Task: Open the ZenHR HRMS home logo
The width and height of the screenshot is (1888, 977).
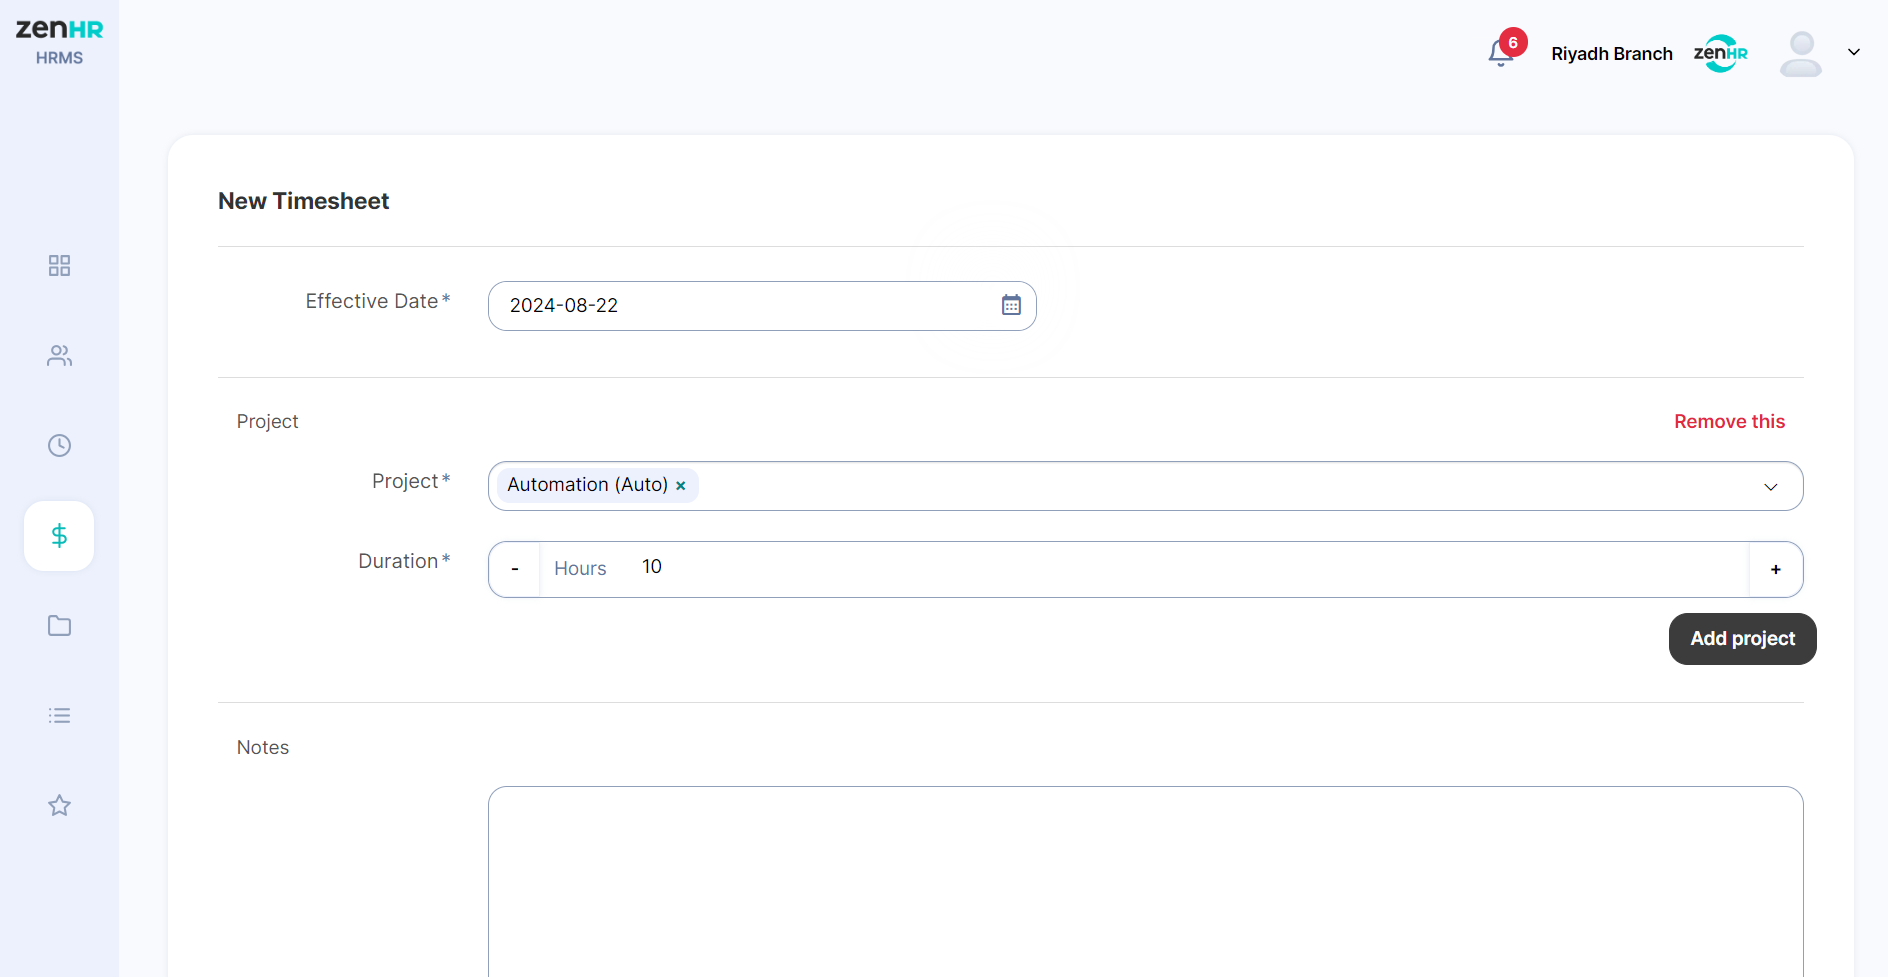Action: point(59,42)
